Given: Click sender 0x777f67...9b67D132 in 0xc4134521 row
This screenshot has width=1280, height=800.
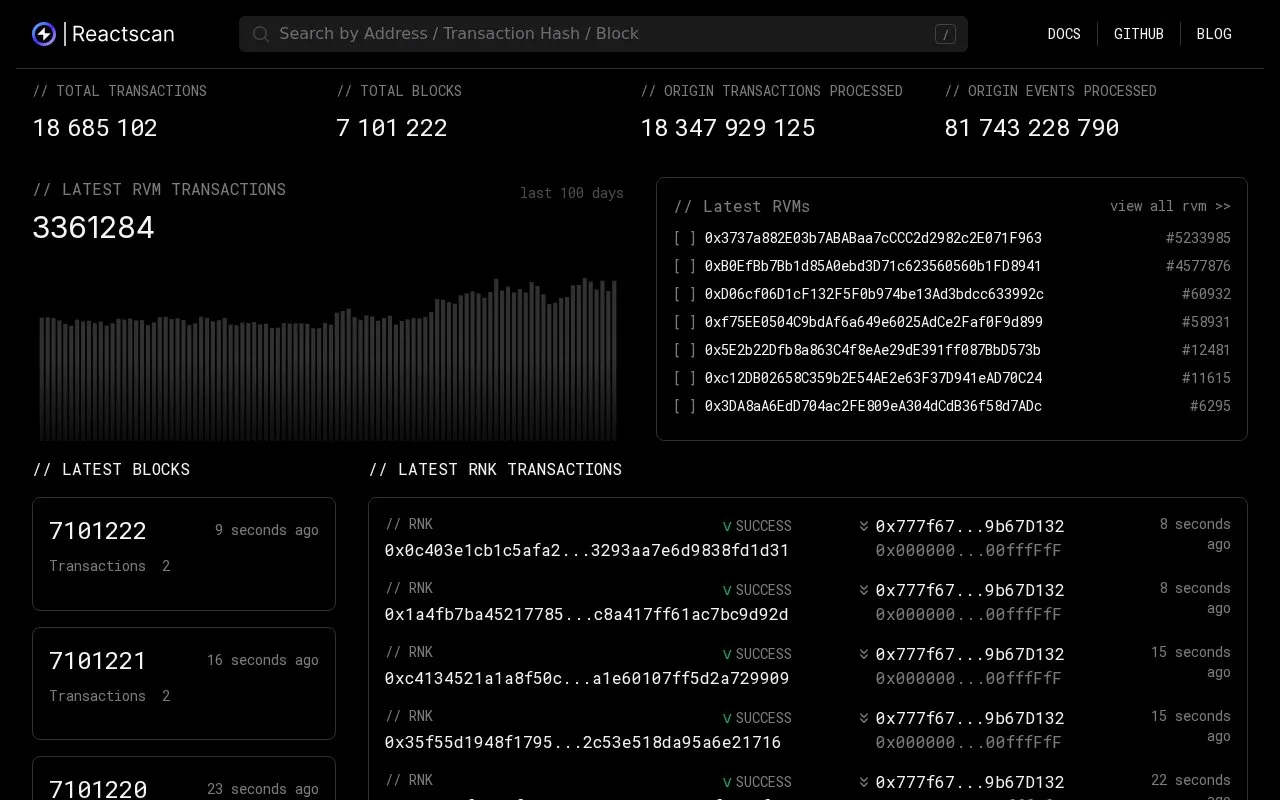Looking at the screenshot, I should pyautogui.click(x=970, y=654).
